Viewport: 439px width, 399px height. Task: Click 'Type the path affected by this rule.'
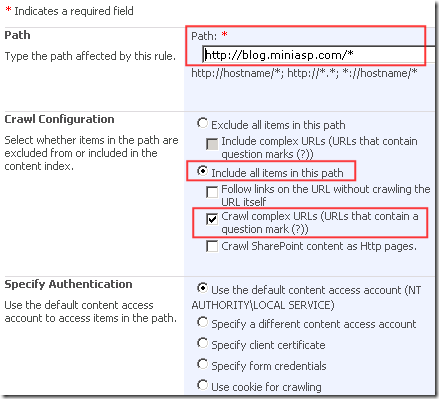(x=90, y=56)
